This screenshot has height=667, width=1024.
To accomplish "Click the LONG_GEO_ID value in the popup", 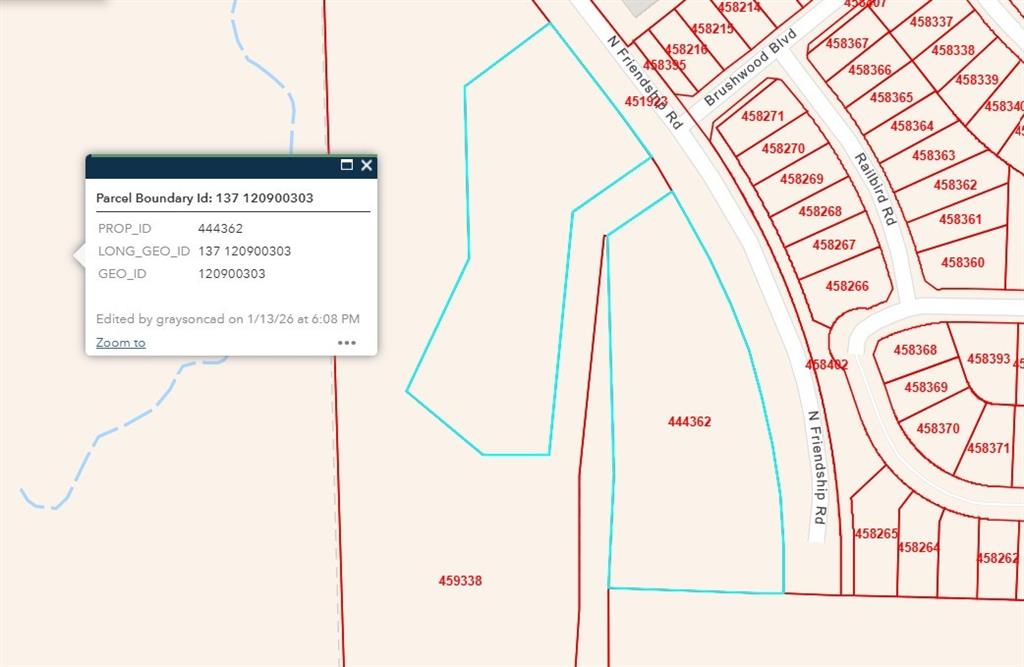I will click(x=244, y=251).
